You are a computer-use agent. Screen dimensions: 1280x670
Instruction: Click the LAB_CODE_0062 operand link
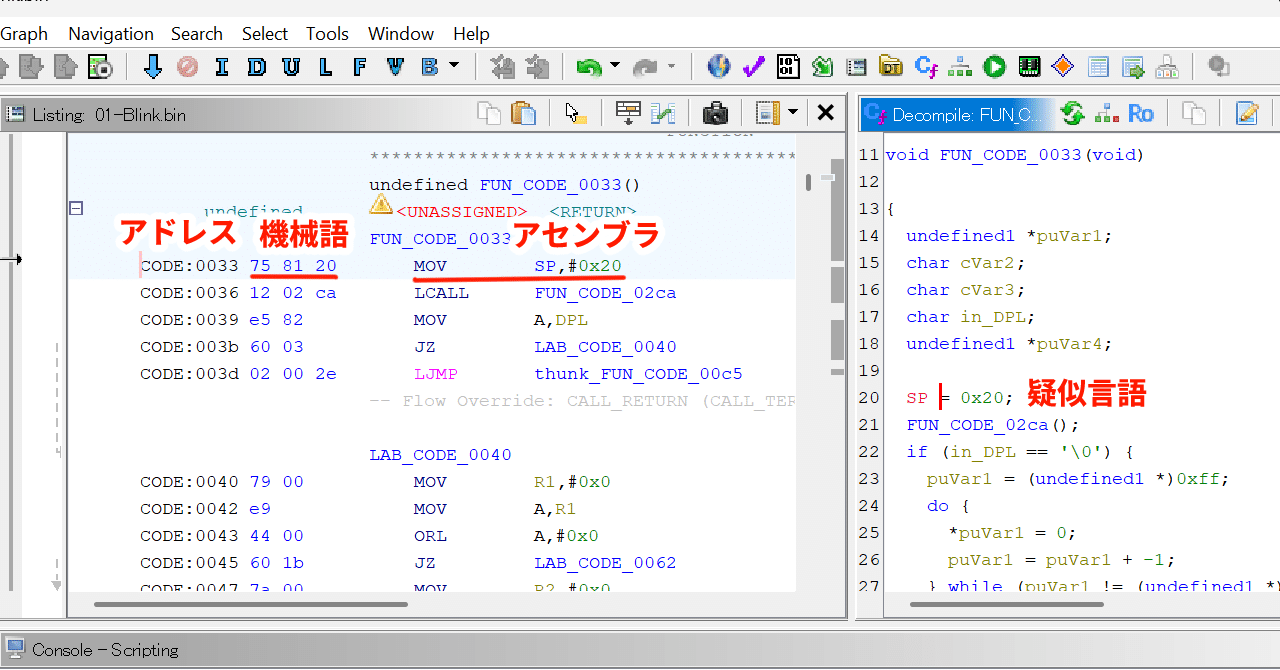point(605,563)
